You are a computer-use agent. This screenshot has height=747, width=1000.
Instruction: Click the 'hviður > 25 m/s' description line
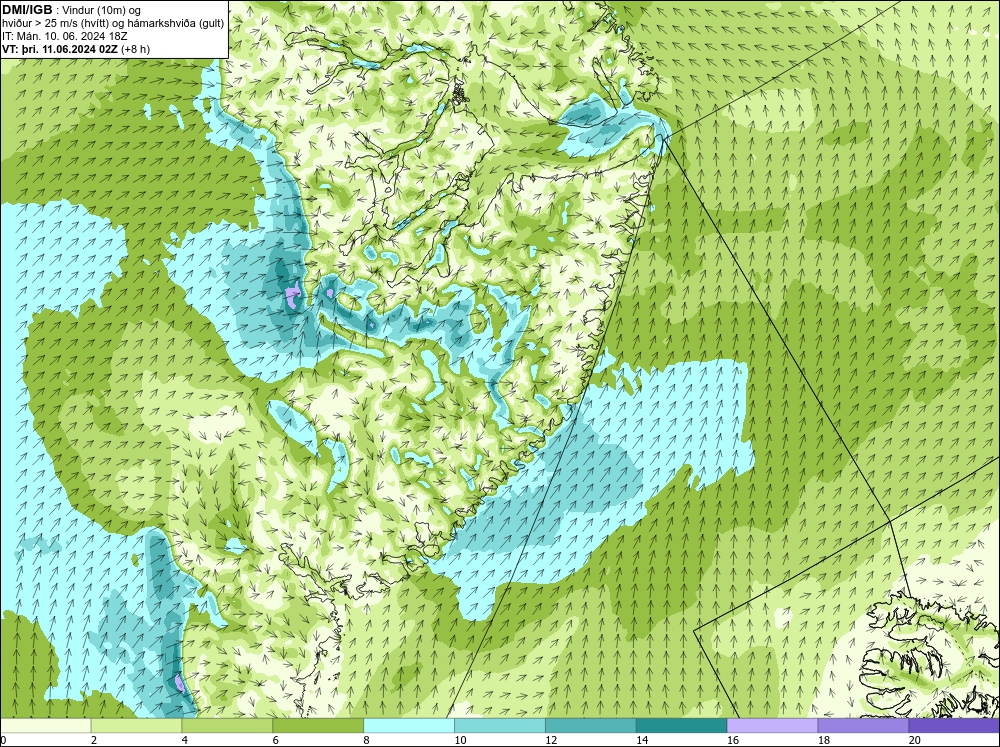tap(113, 24)
